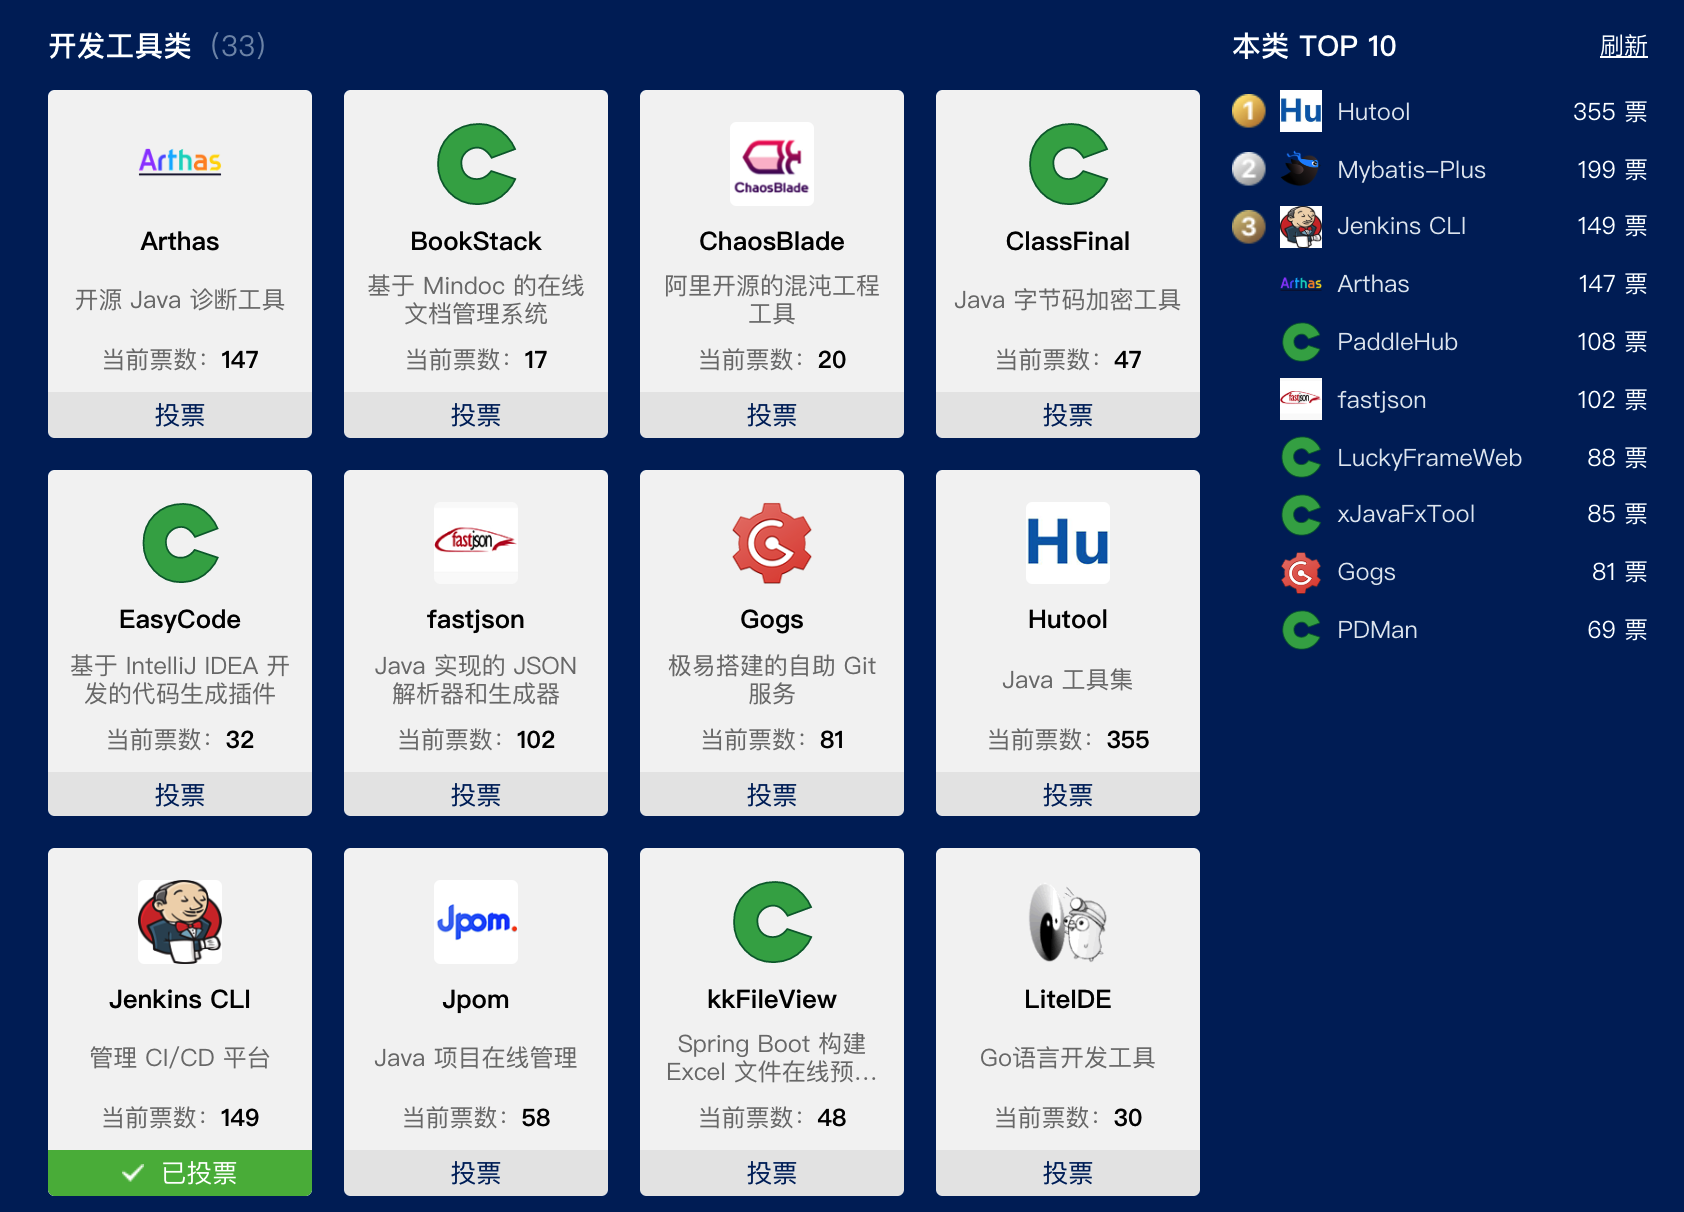Click the 开发工具类 category header

[119, 45]
